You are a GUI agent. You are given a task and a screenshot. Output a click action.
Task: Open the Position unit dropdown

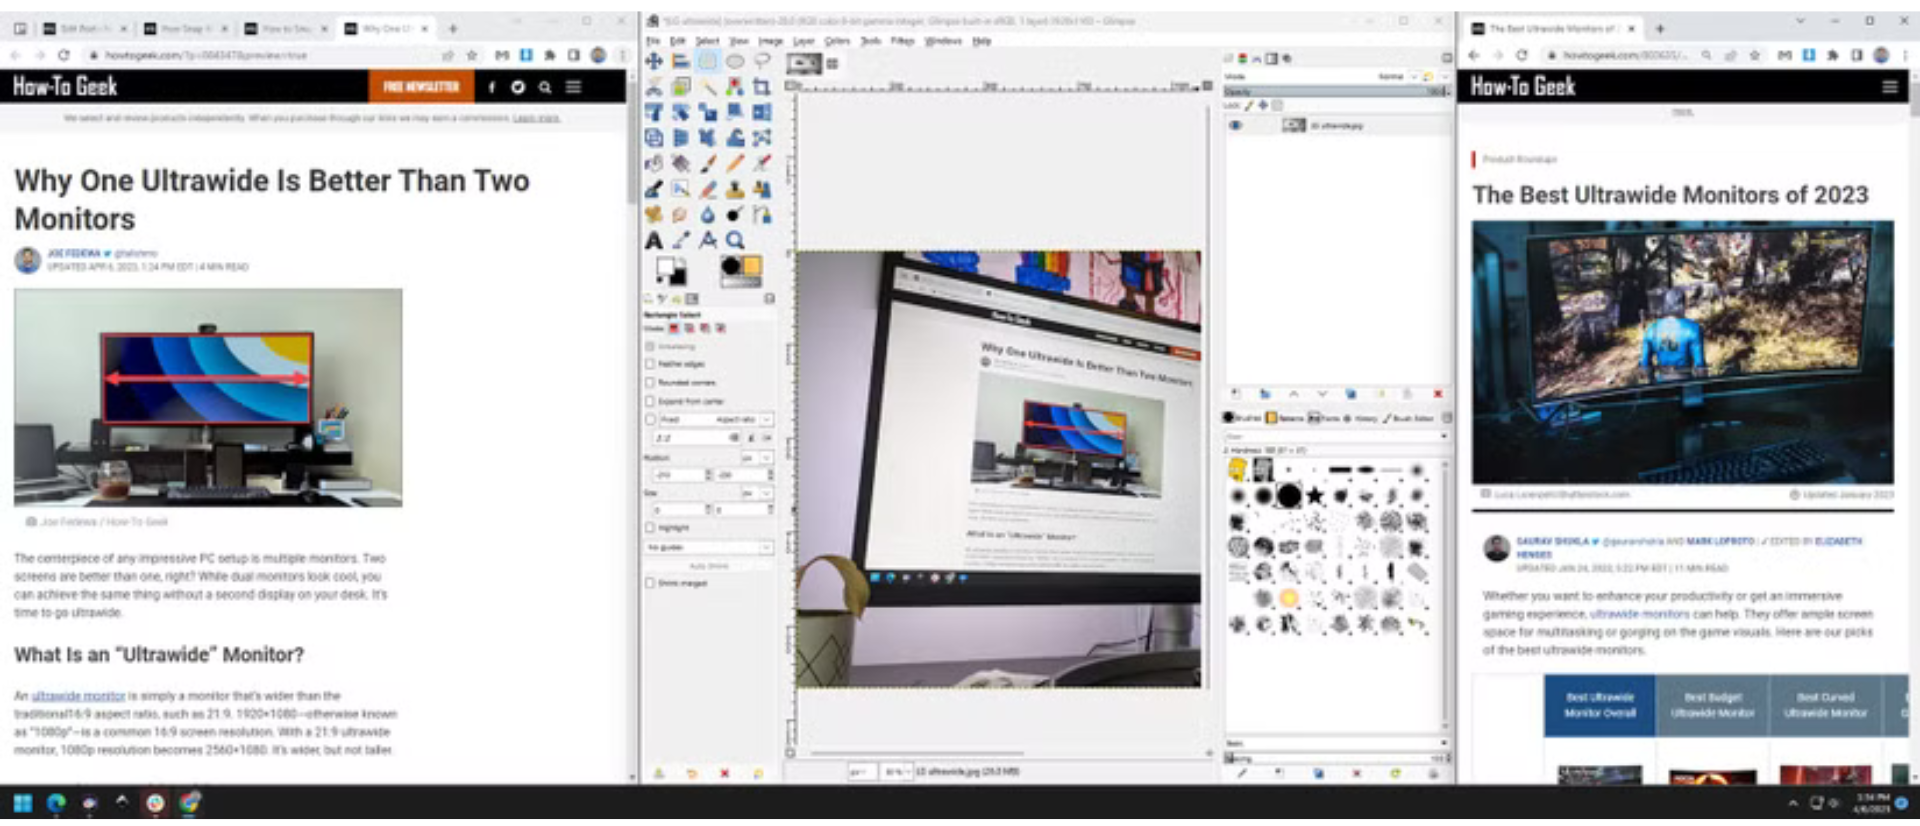click(757, 457)
